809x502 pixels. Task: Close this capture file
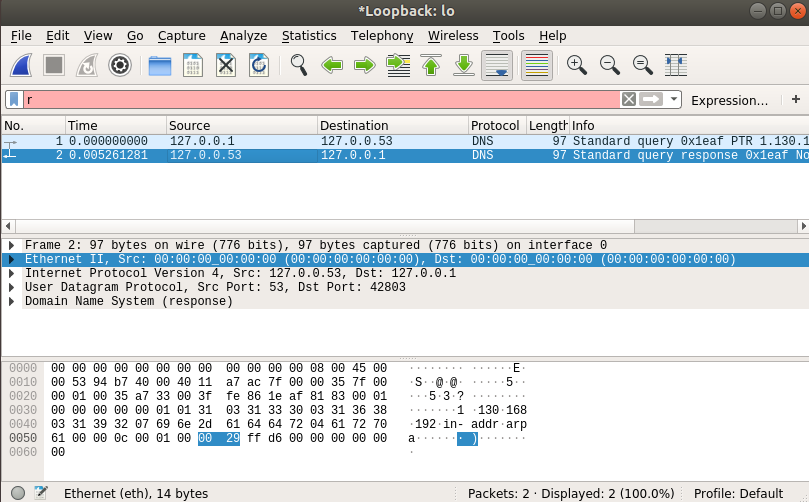[226, 66]
